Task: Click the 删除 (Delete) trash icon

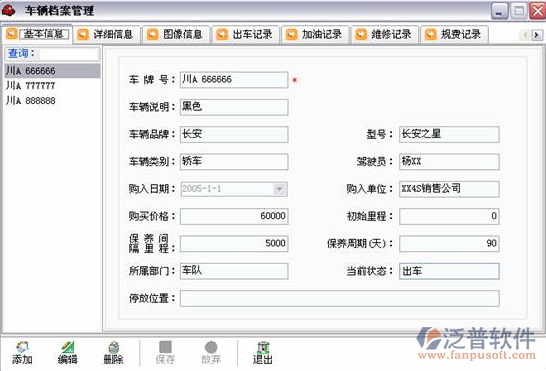Action: [x=114, y=347]
